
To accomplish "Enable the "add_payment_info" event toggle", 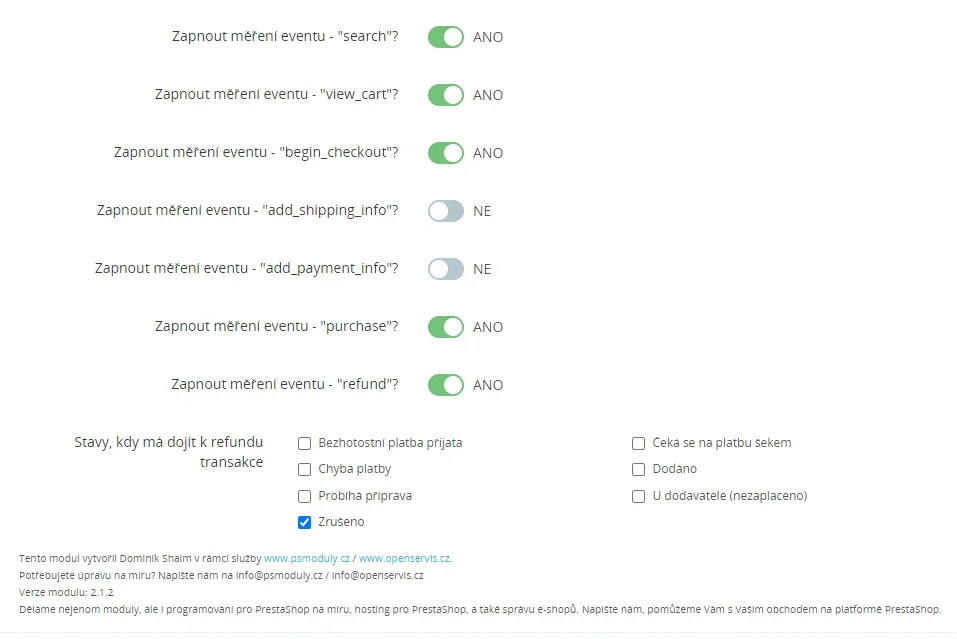I will [x=446, y=269].
